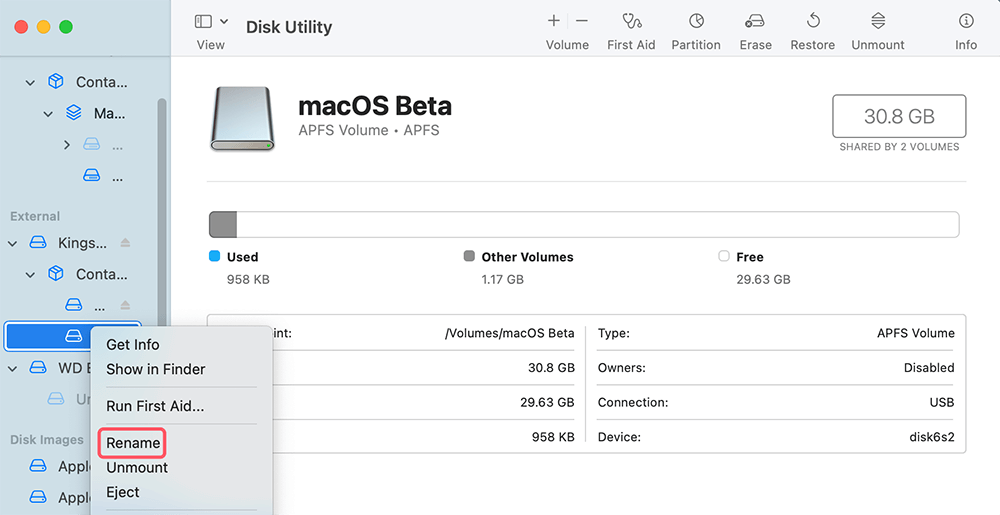Image resolution: width=1000 pixels, height=515 pixels.
Task: Open the View sidebar options icon
Action: pos(203,21)
